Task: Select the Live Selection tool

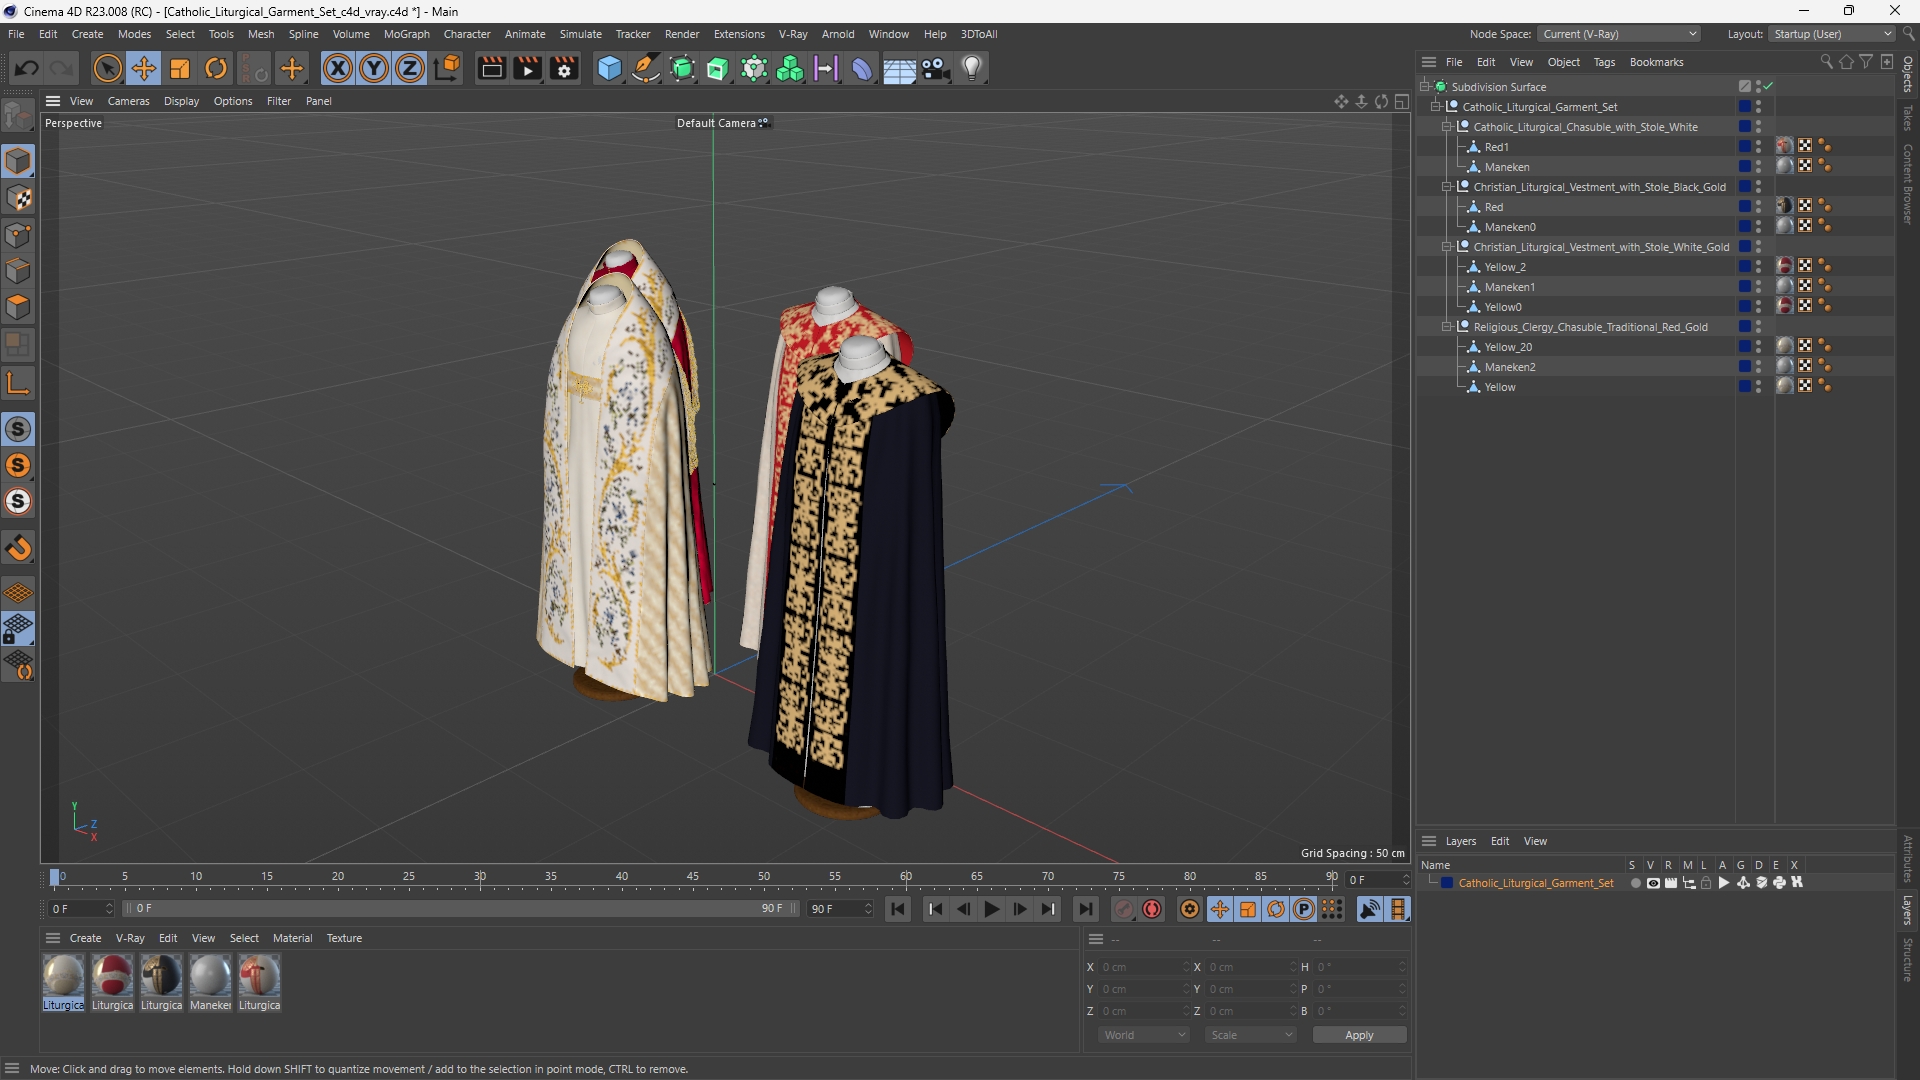Action: (107, 68)
